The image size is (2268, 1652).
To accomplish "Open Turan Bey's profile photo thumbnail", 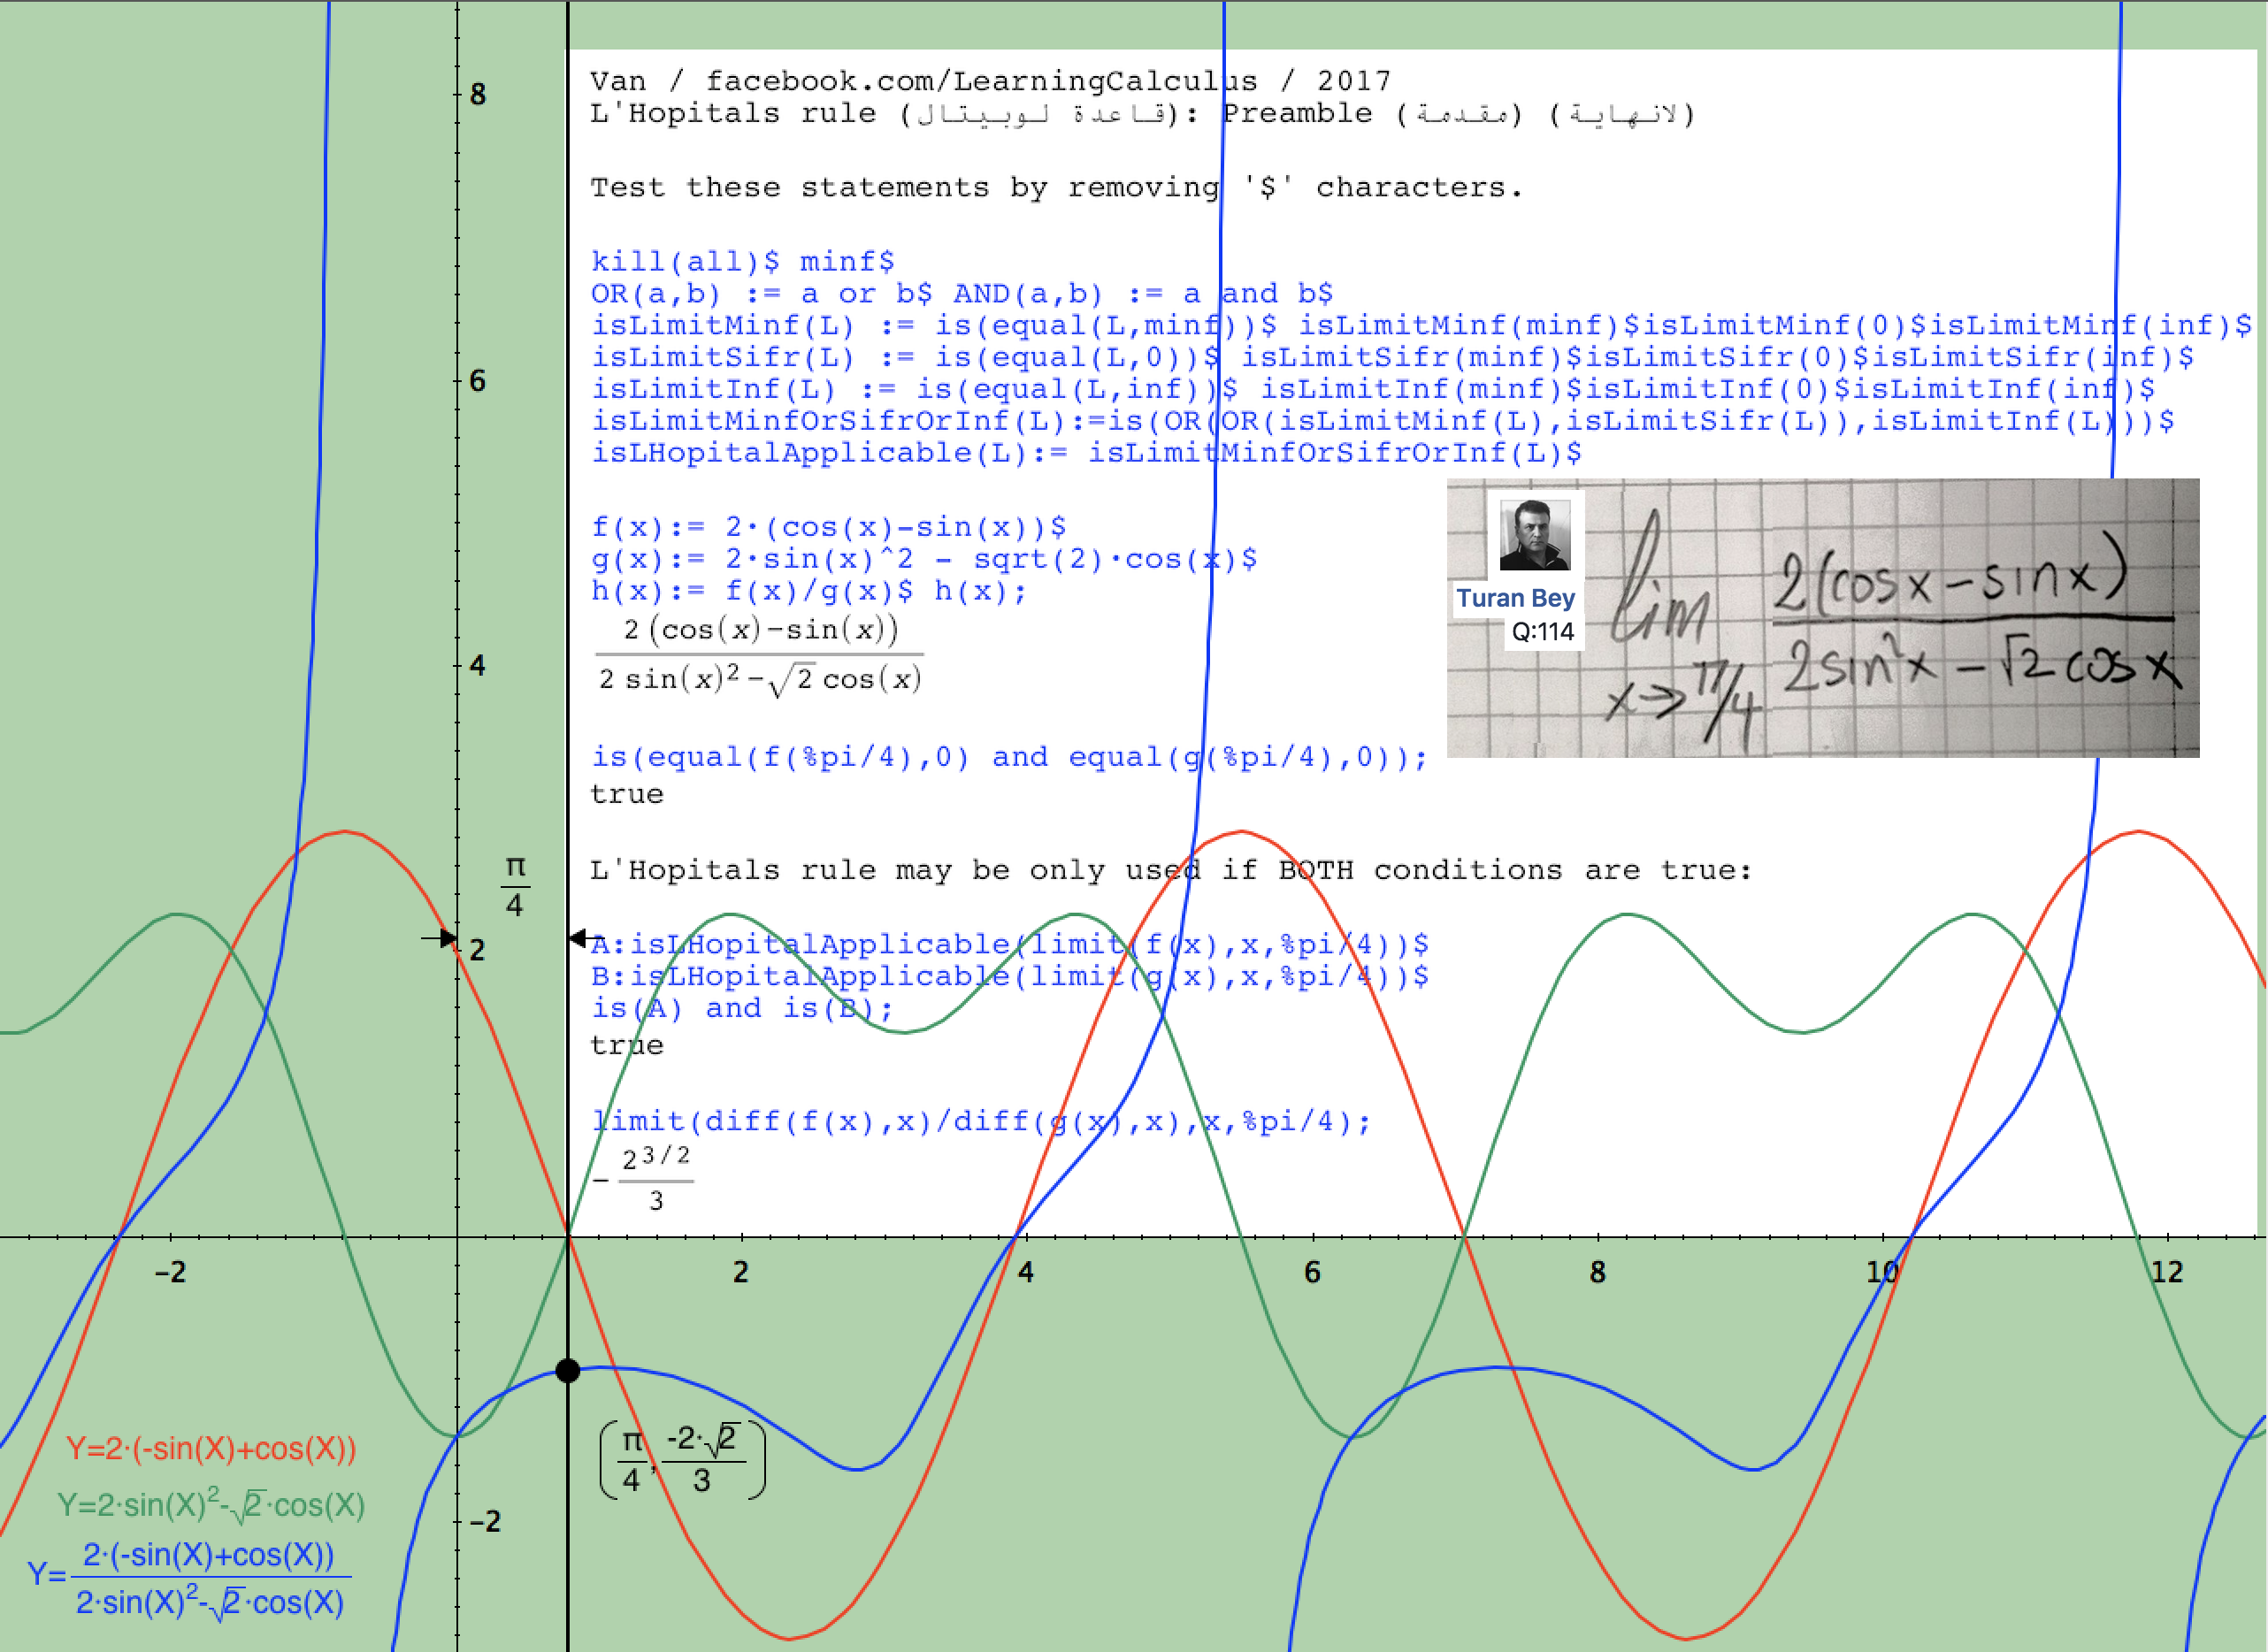I will [1535, 535].
